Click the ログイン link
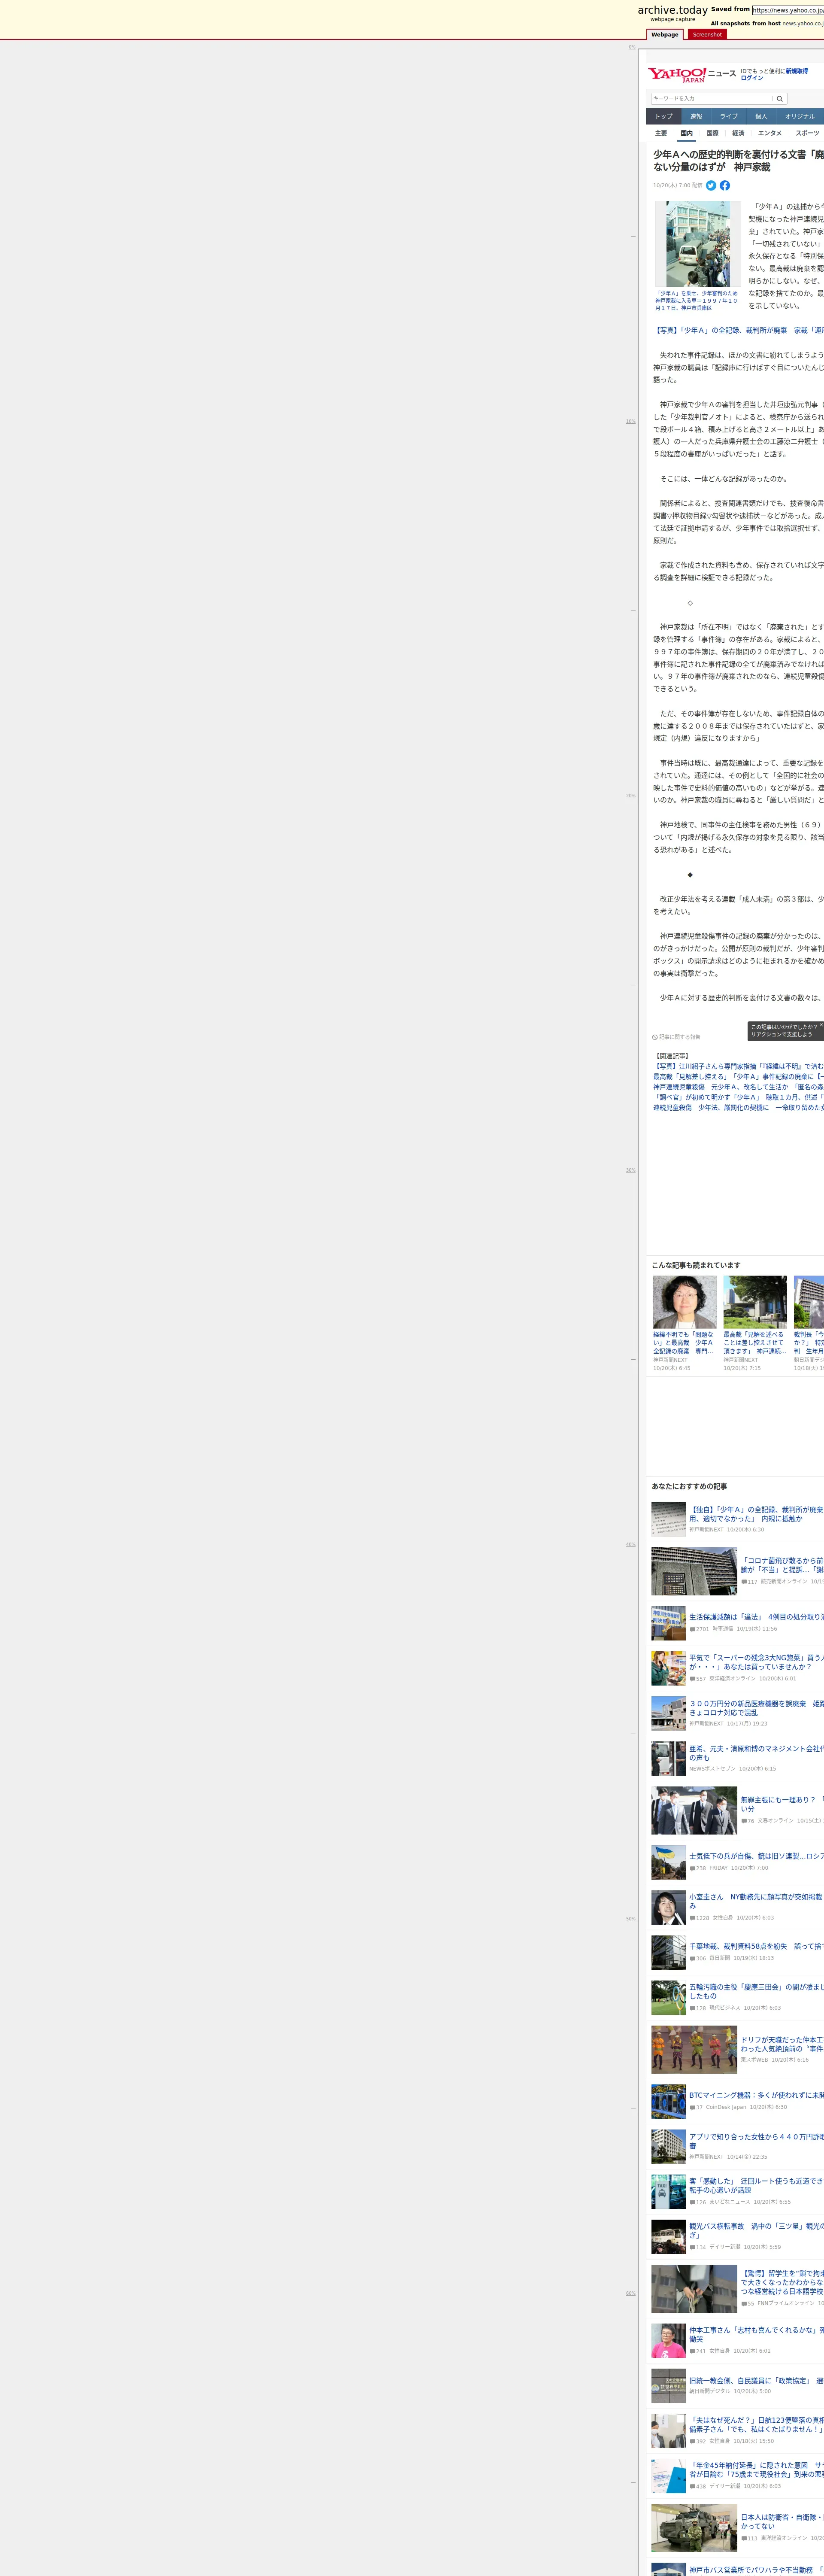 tap(752, 78)
